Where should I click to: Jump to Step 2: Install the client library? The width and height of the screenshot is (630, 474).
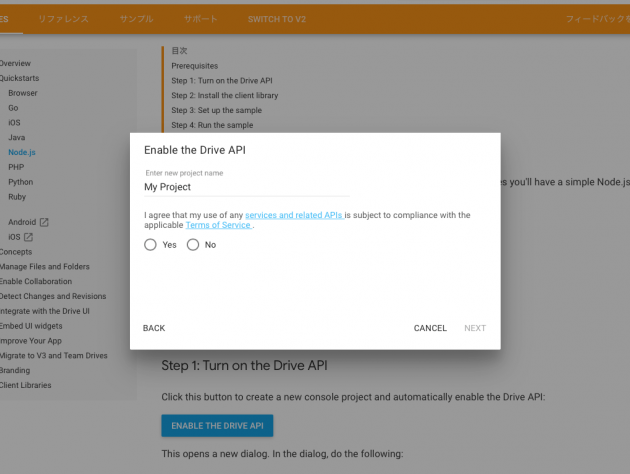[225, 96]
